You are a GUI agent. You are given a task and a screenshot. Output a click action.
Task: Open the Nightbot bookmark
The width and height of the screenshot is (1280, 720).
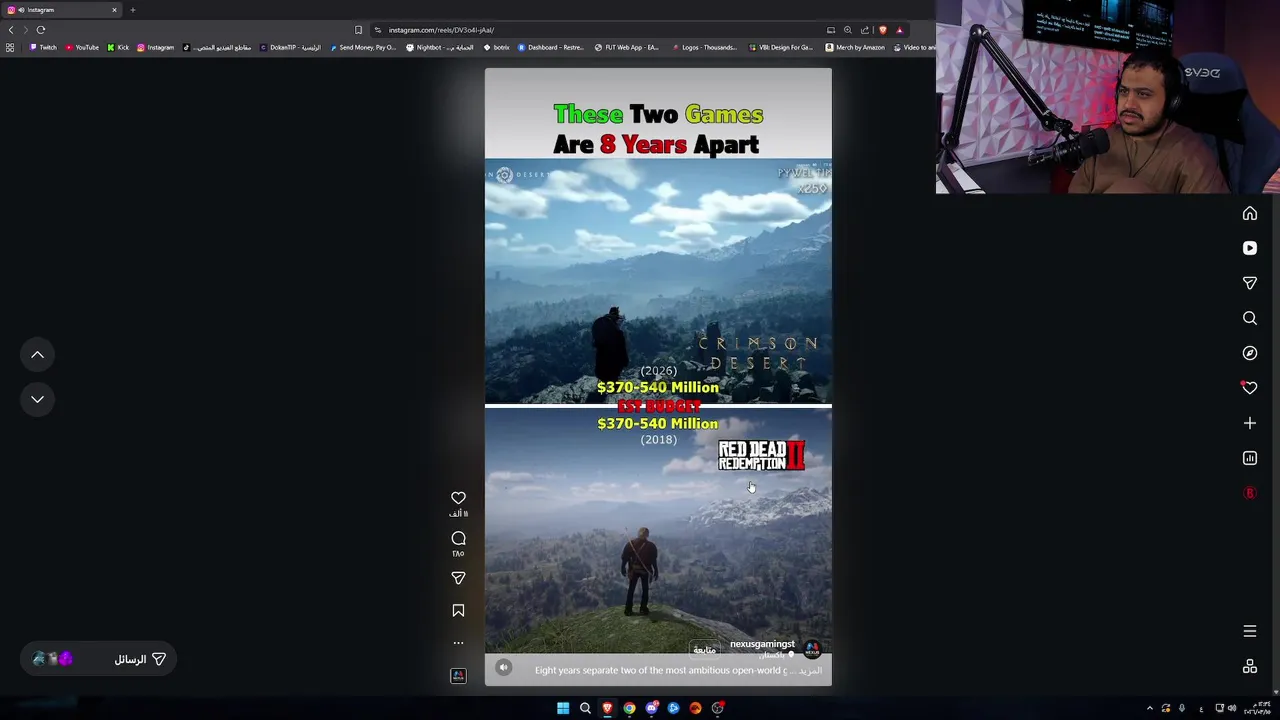440,47
